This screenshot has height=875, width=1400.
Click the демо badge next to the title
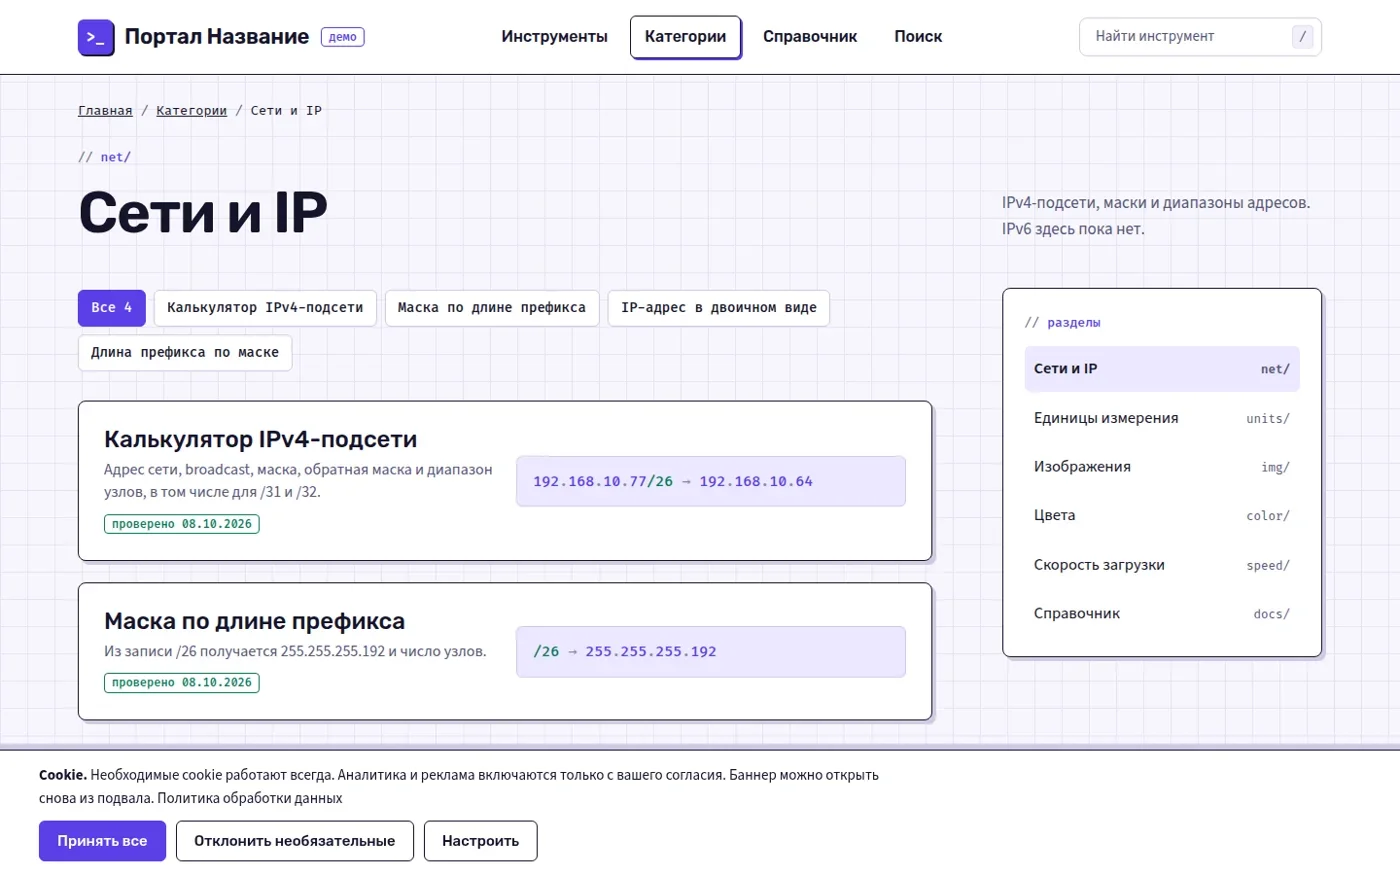pyautogui.click(x=343, y=37)
